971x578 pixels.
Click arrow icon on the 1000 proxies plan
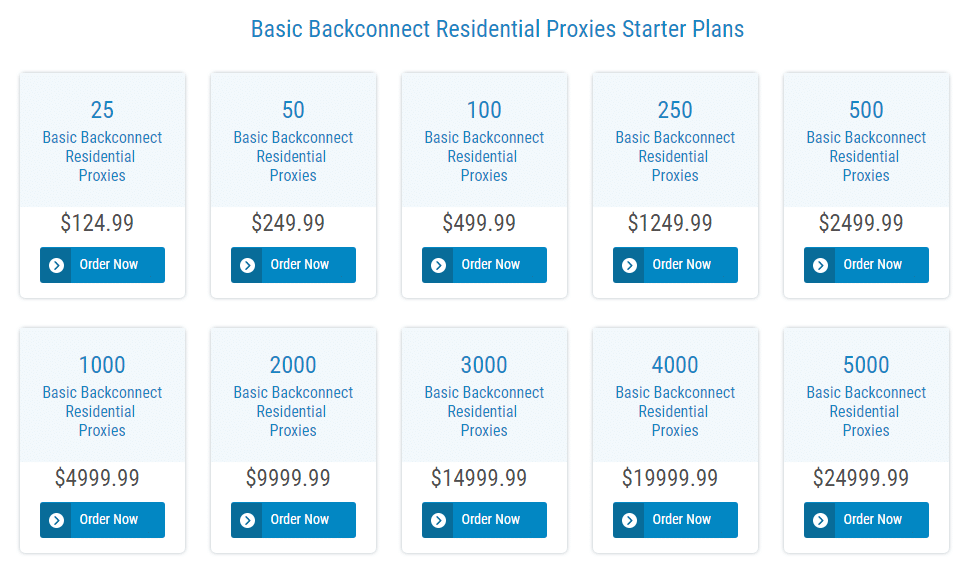[x=56, y=520]
